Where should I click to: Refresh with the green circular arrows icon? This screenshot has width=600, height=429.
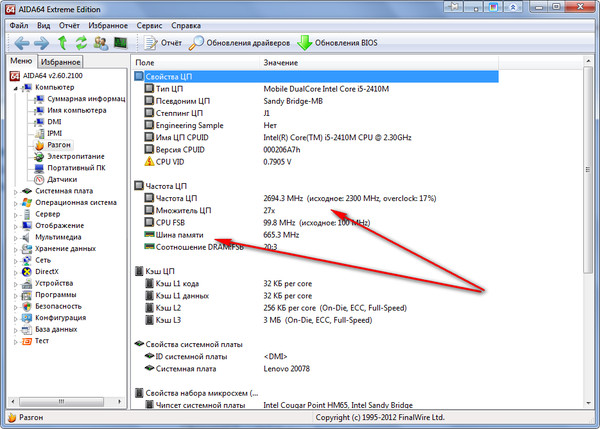tap(81, 42)
